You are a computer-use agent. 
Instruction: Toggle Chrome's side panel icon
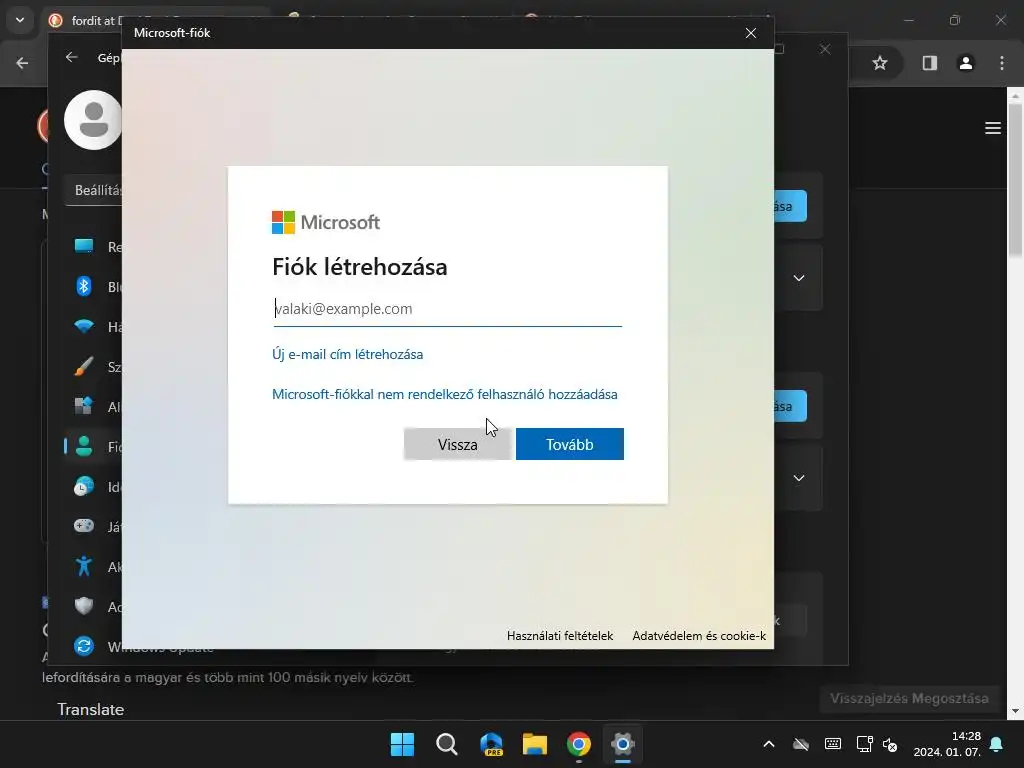(929, 63)
